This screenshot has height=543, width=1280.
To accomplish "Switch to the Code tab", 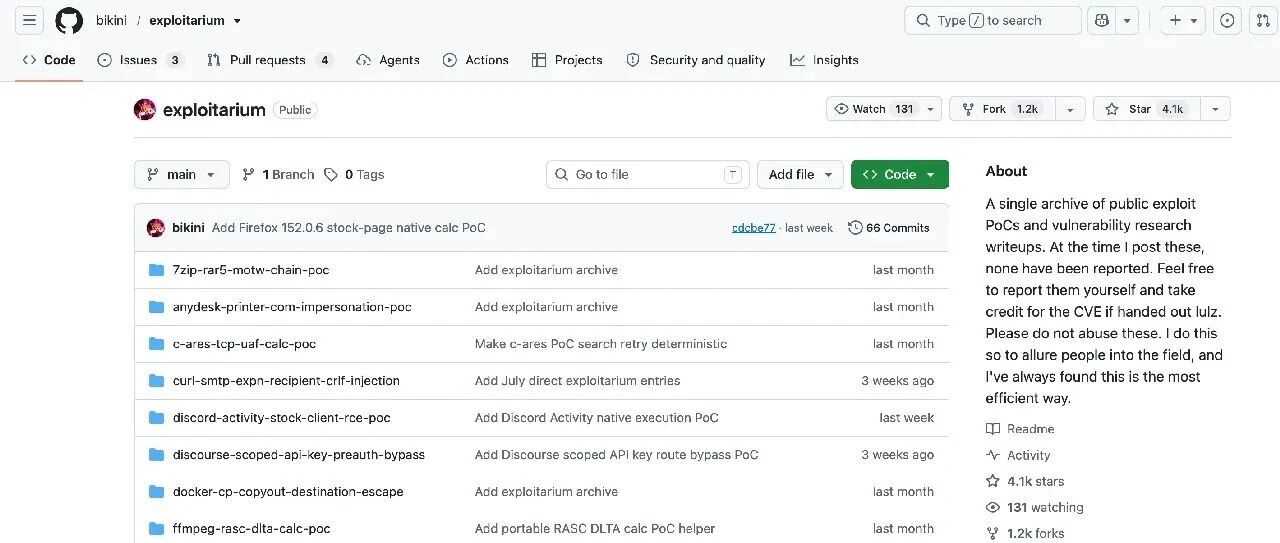I will click(x=49, y=60).
